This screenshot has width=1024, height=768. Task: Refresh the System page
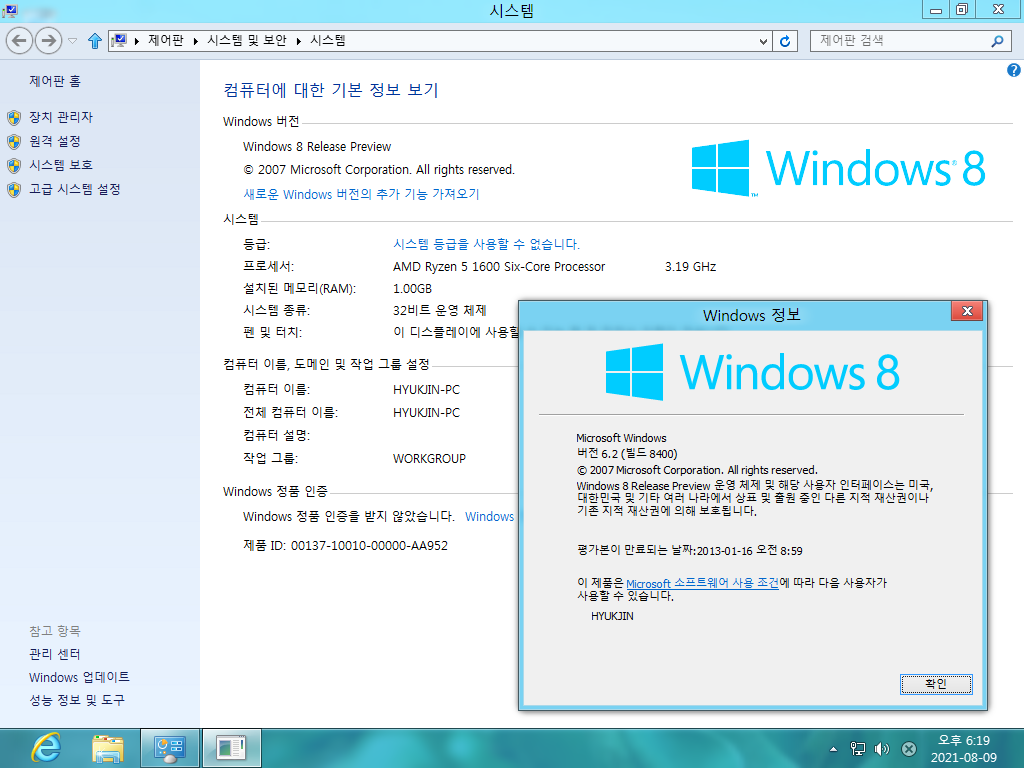(785, 41)
